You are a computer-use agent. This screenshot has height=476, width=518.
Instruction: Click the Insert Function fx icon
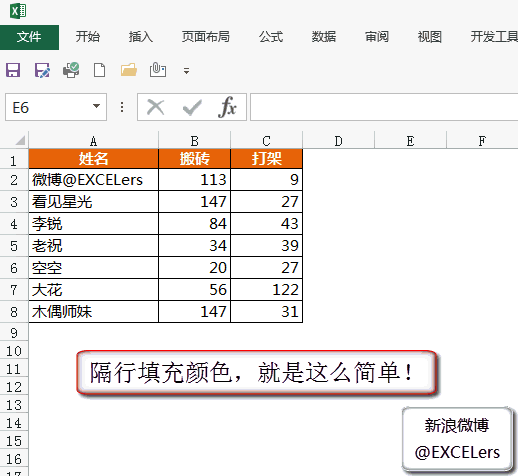227,107
